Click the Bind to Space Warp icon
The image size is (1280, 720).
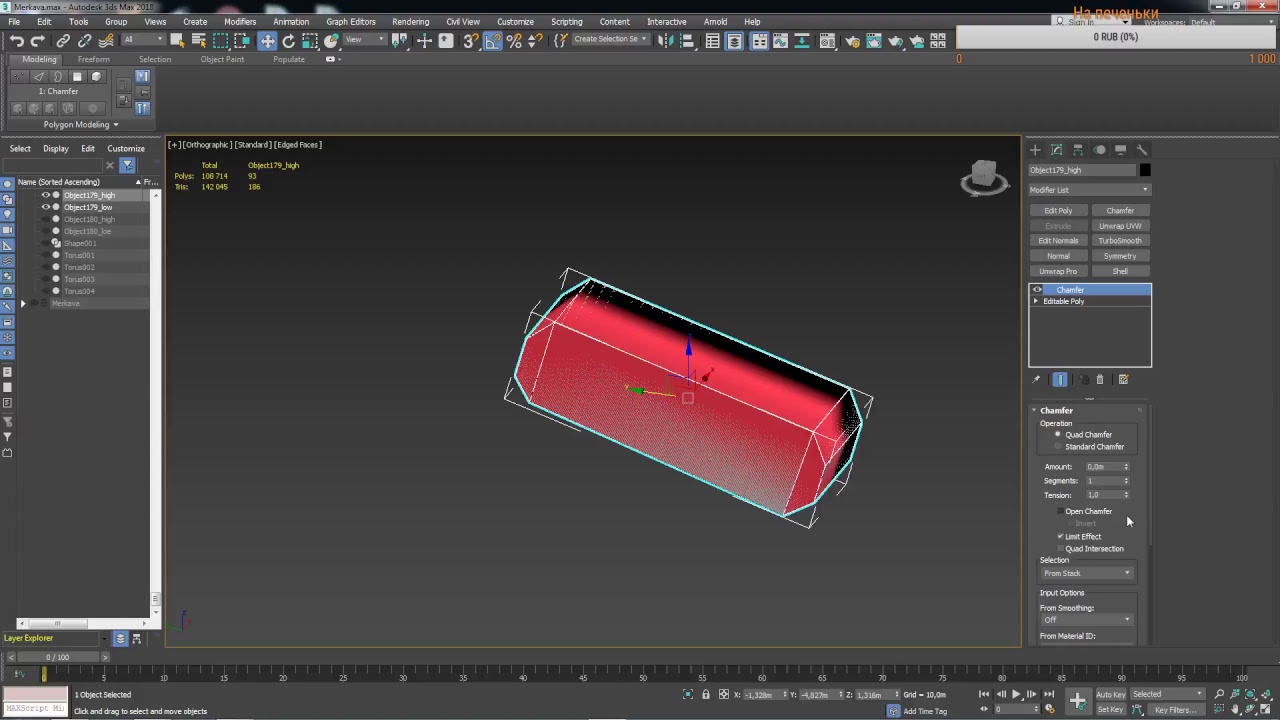pos(106,41)
